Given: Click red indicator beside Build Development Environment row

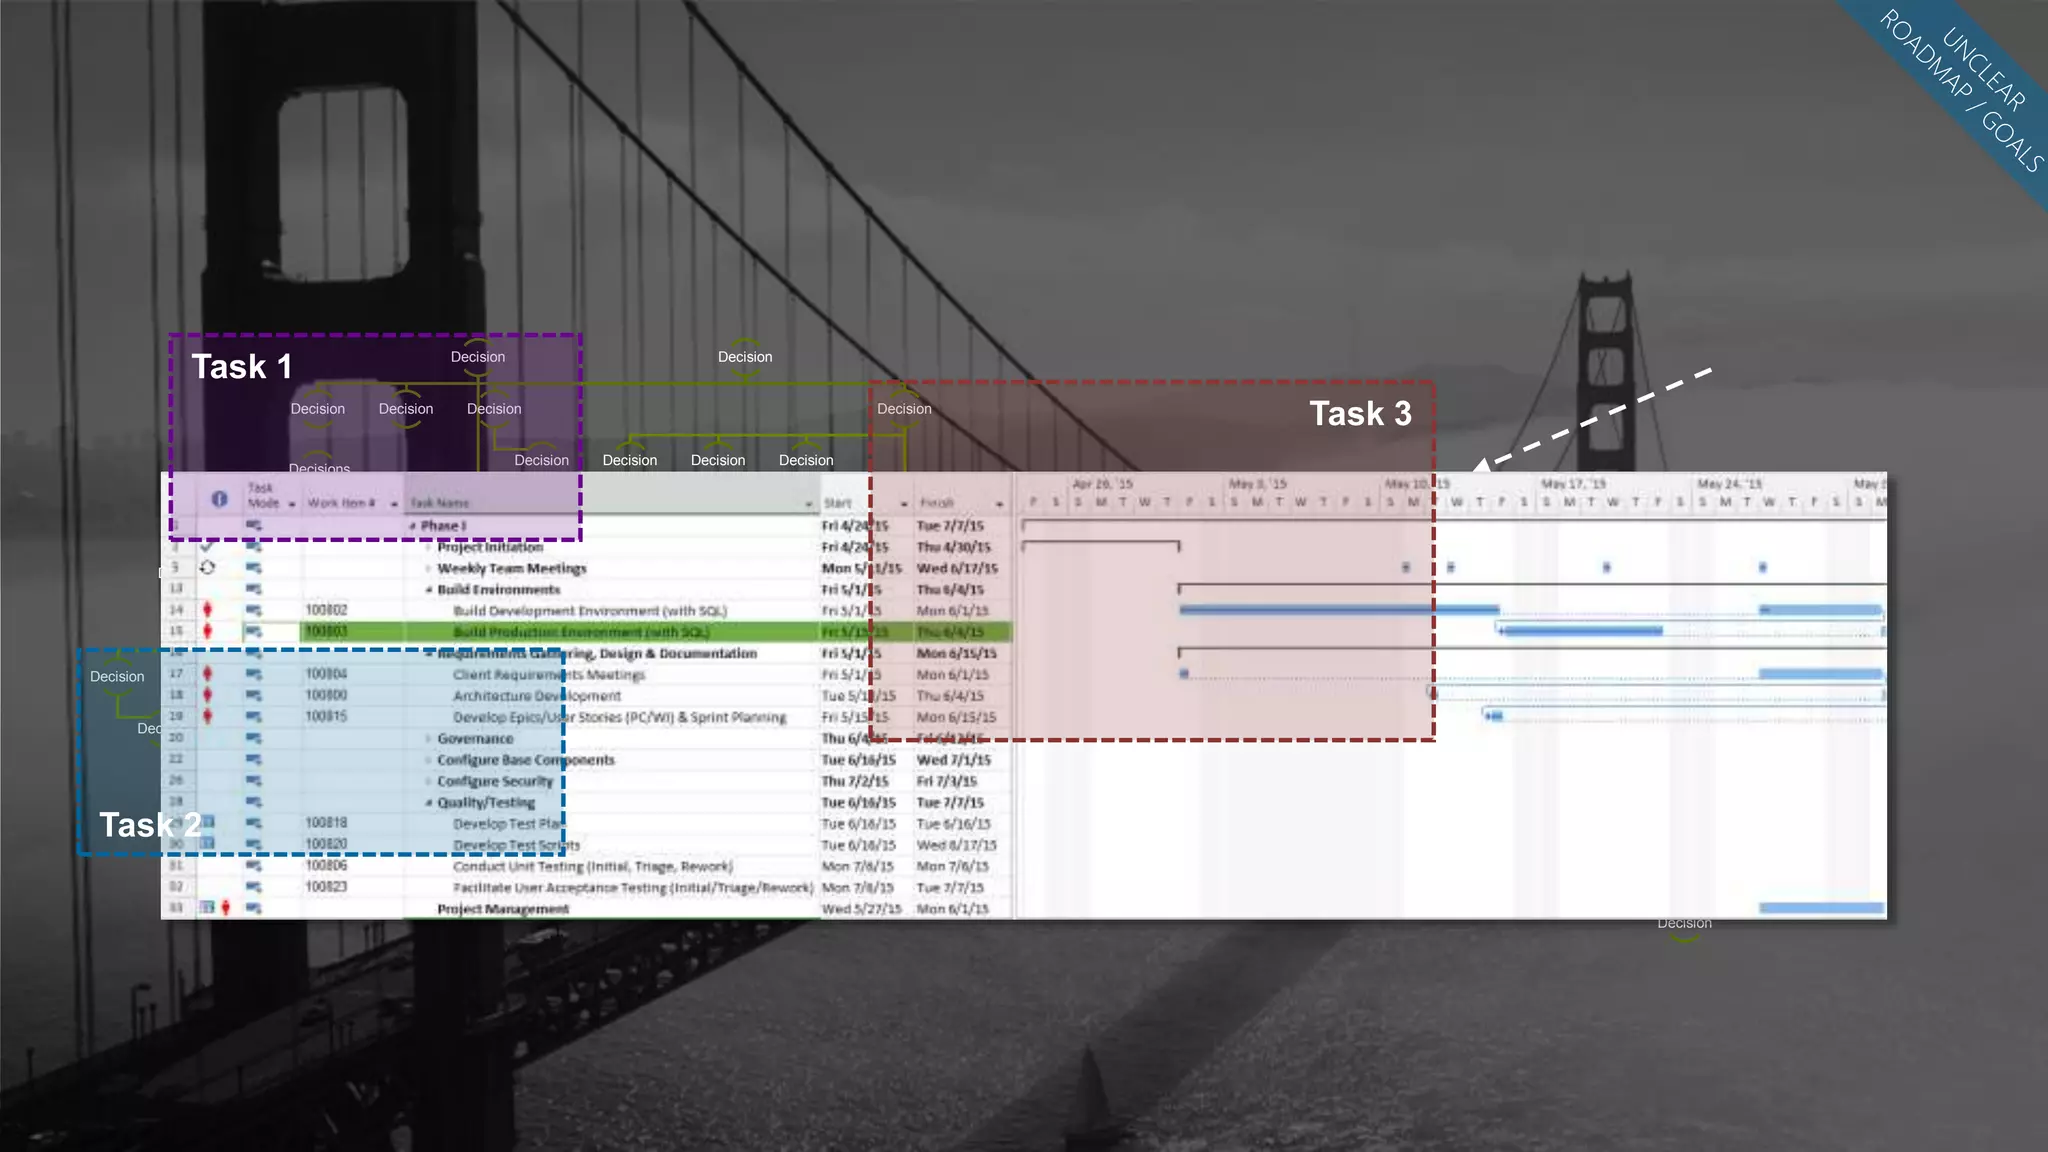Looking at the screenshot, I should 207,609.
